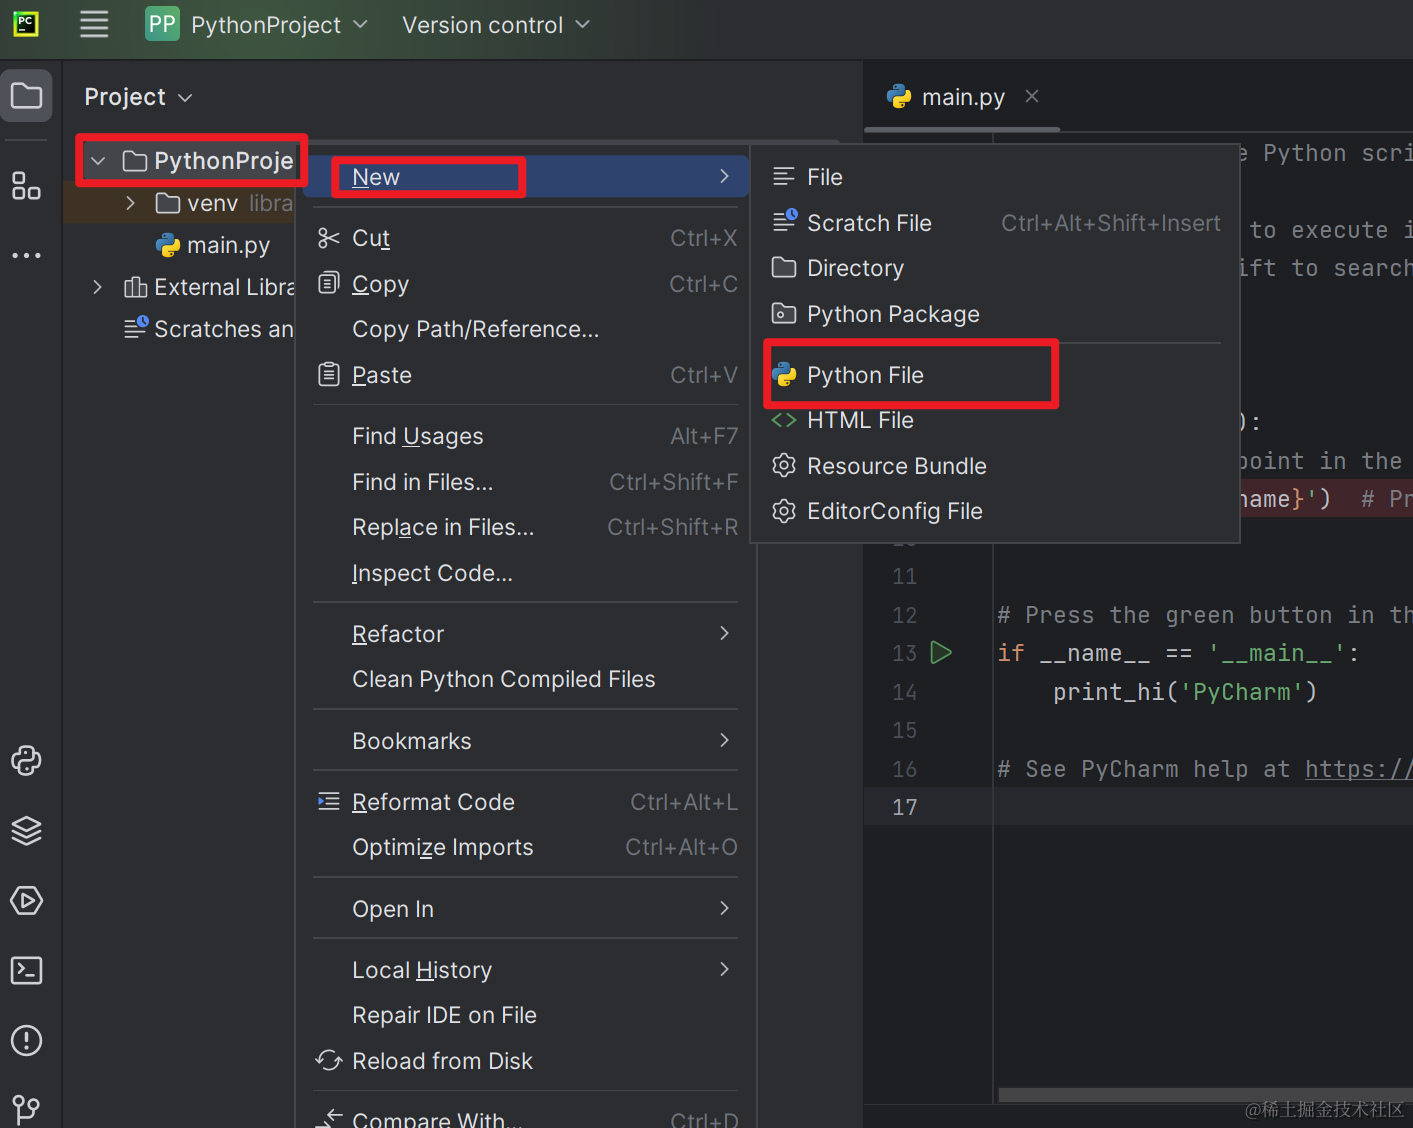
Task: Click the print_hi('PyCharm') code line
Action: [x=1185, y=692]
